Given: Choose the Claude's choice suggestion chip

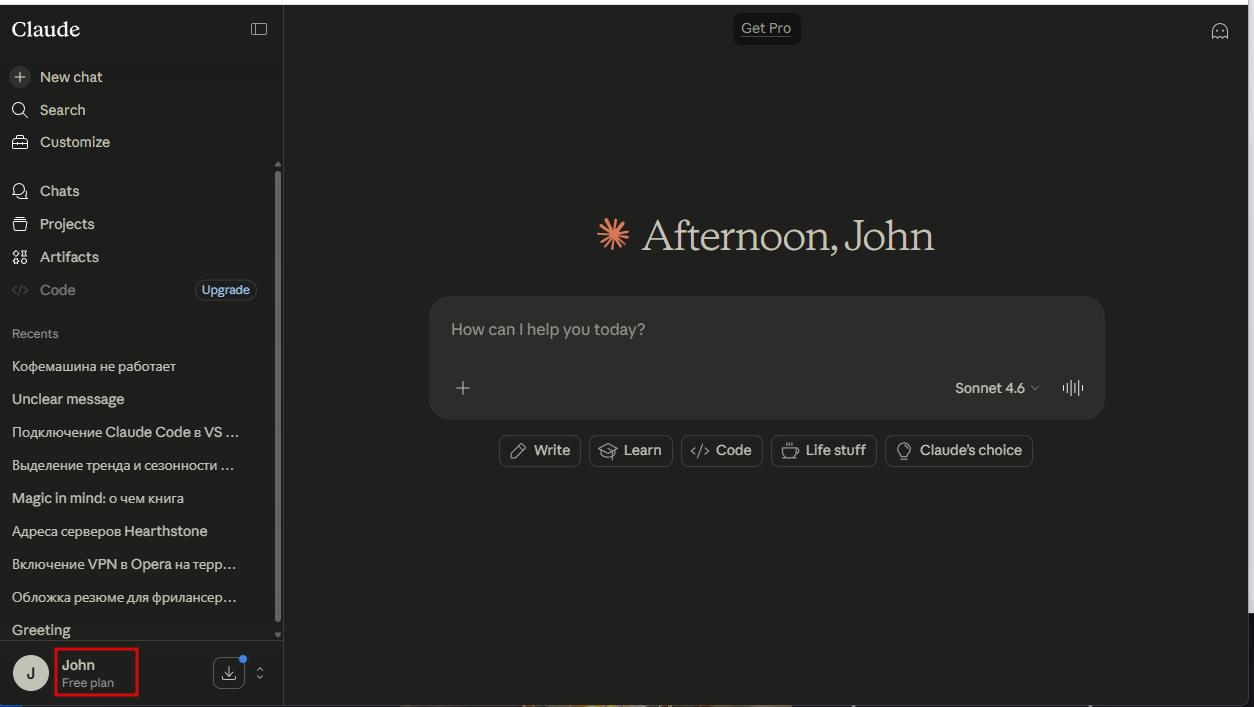Looking at the screenshot, I should 959,450.
